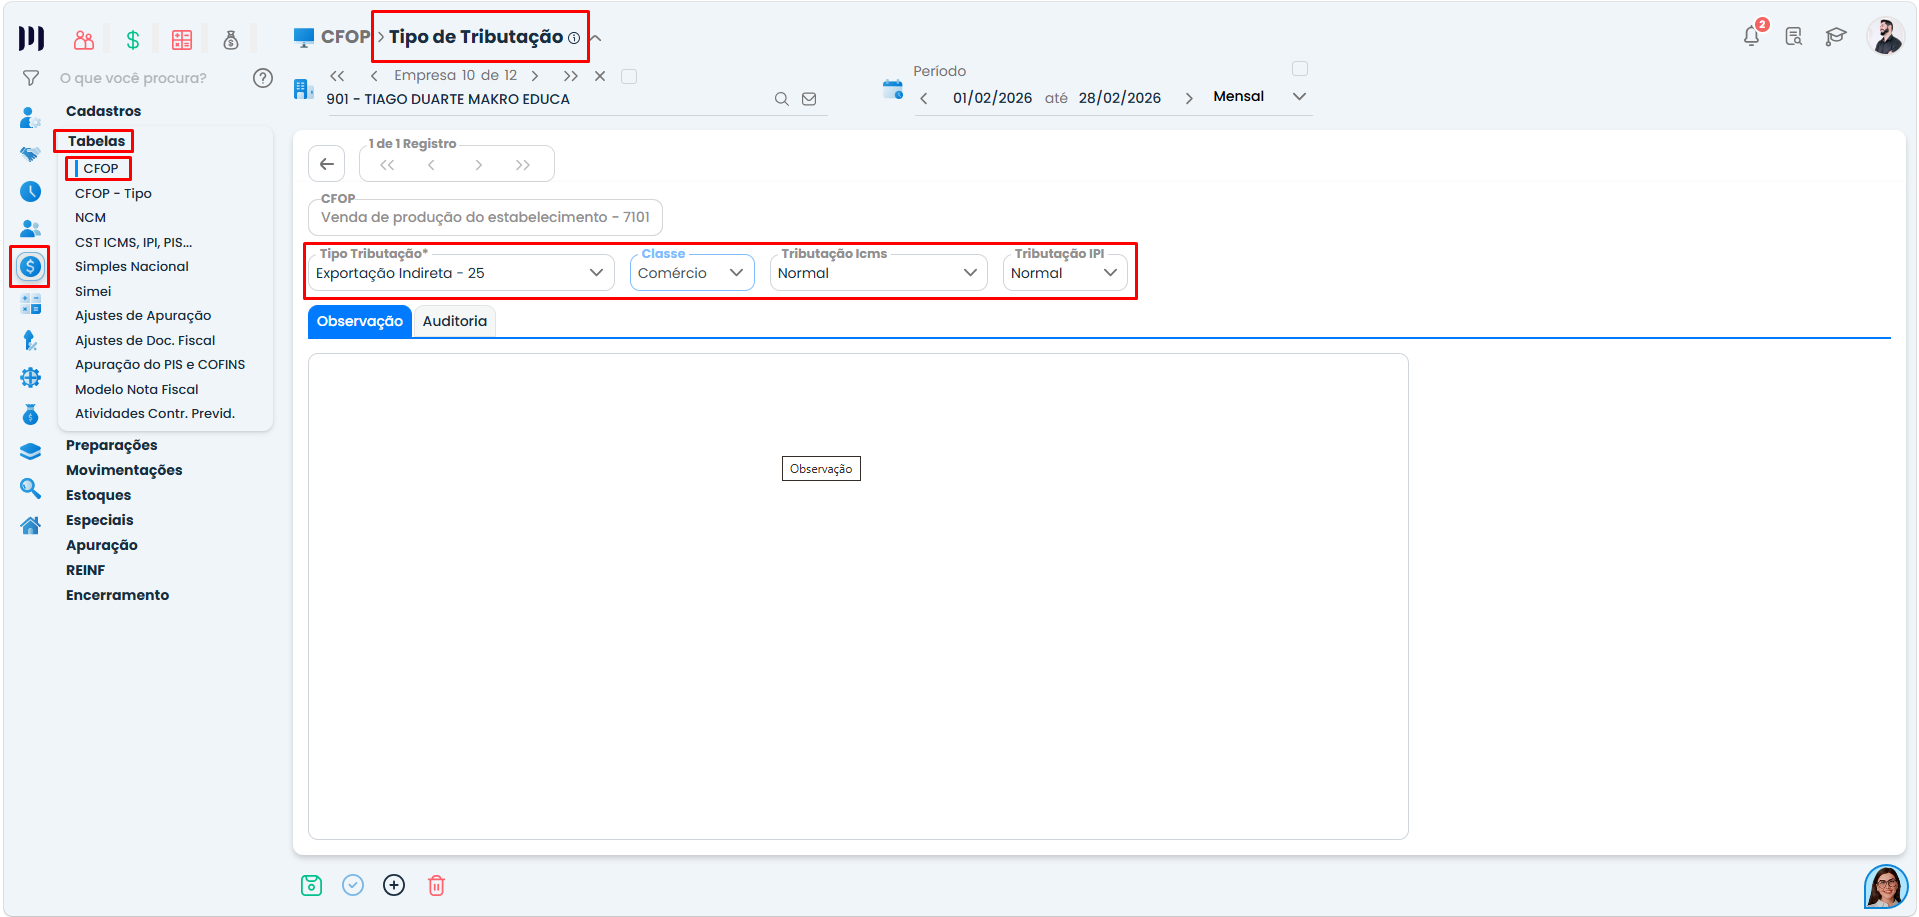Click the calculator sidebar icon
The width and height of the screenshot is (1919, 917).
(31, 304)
